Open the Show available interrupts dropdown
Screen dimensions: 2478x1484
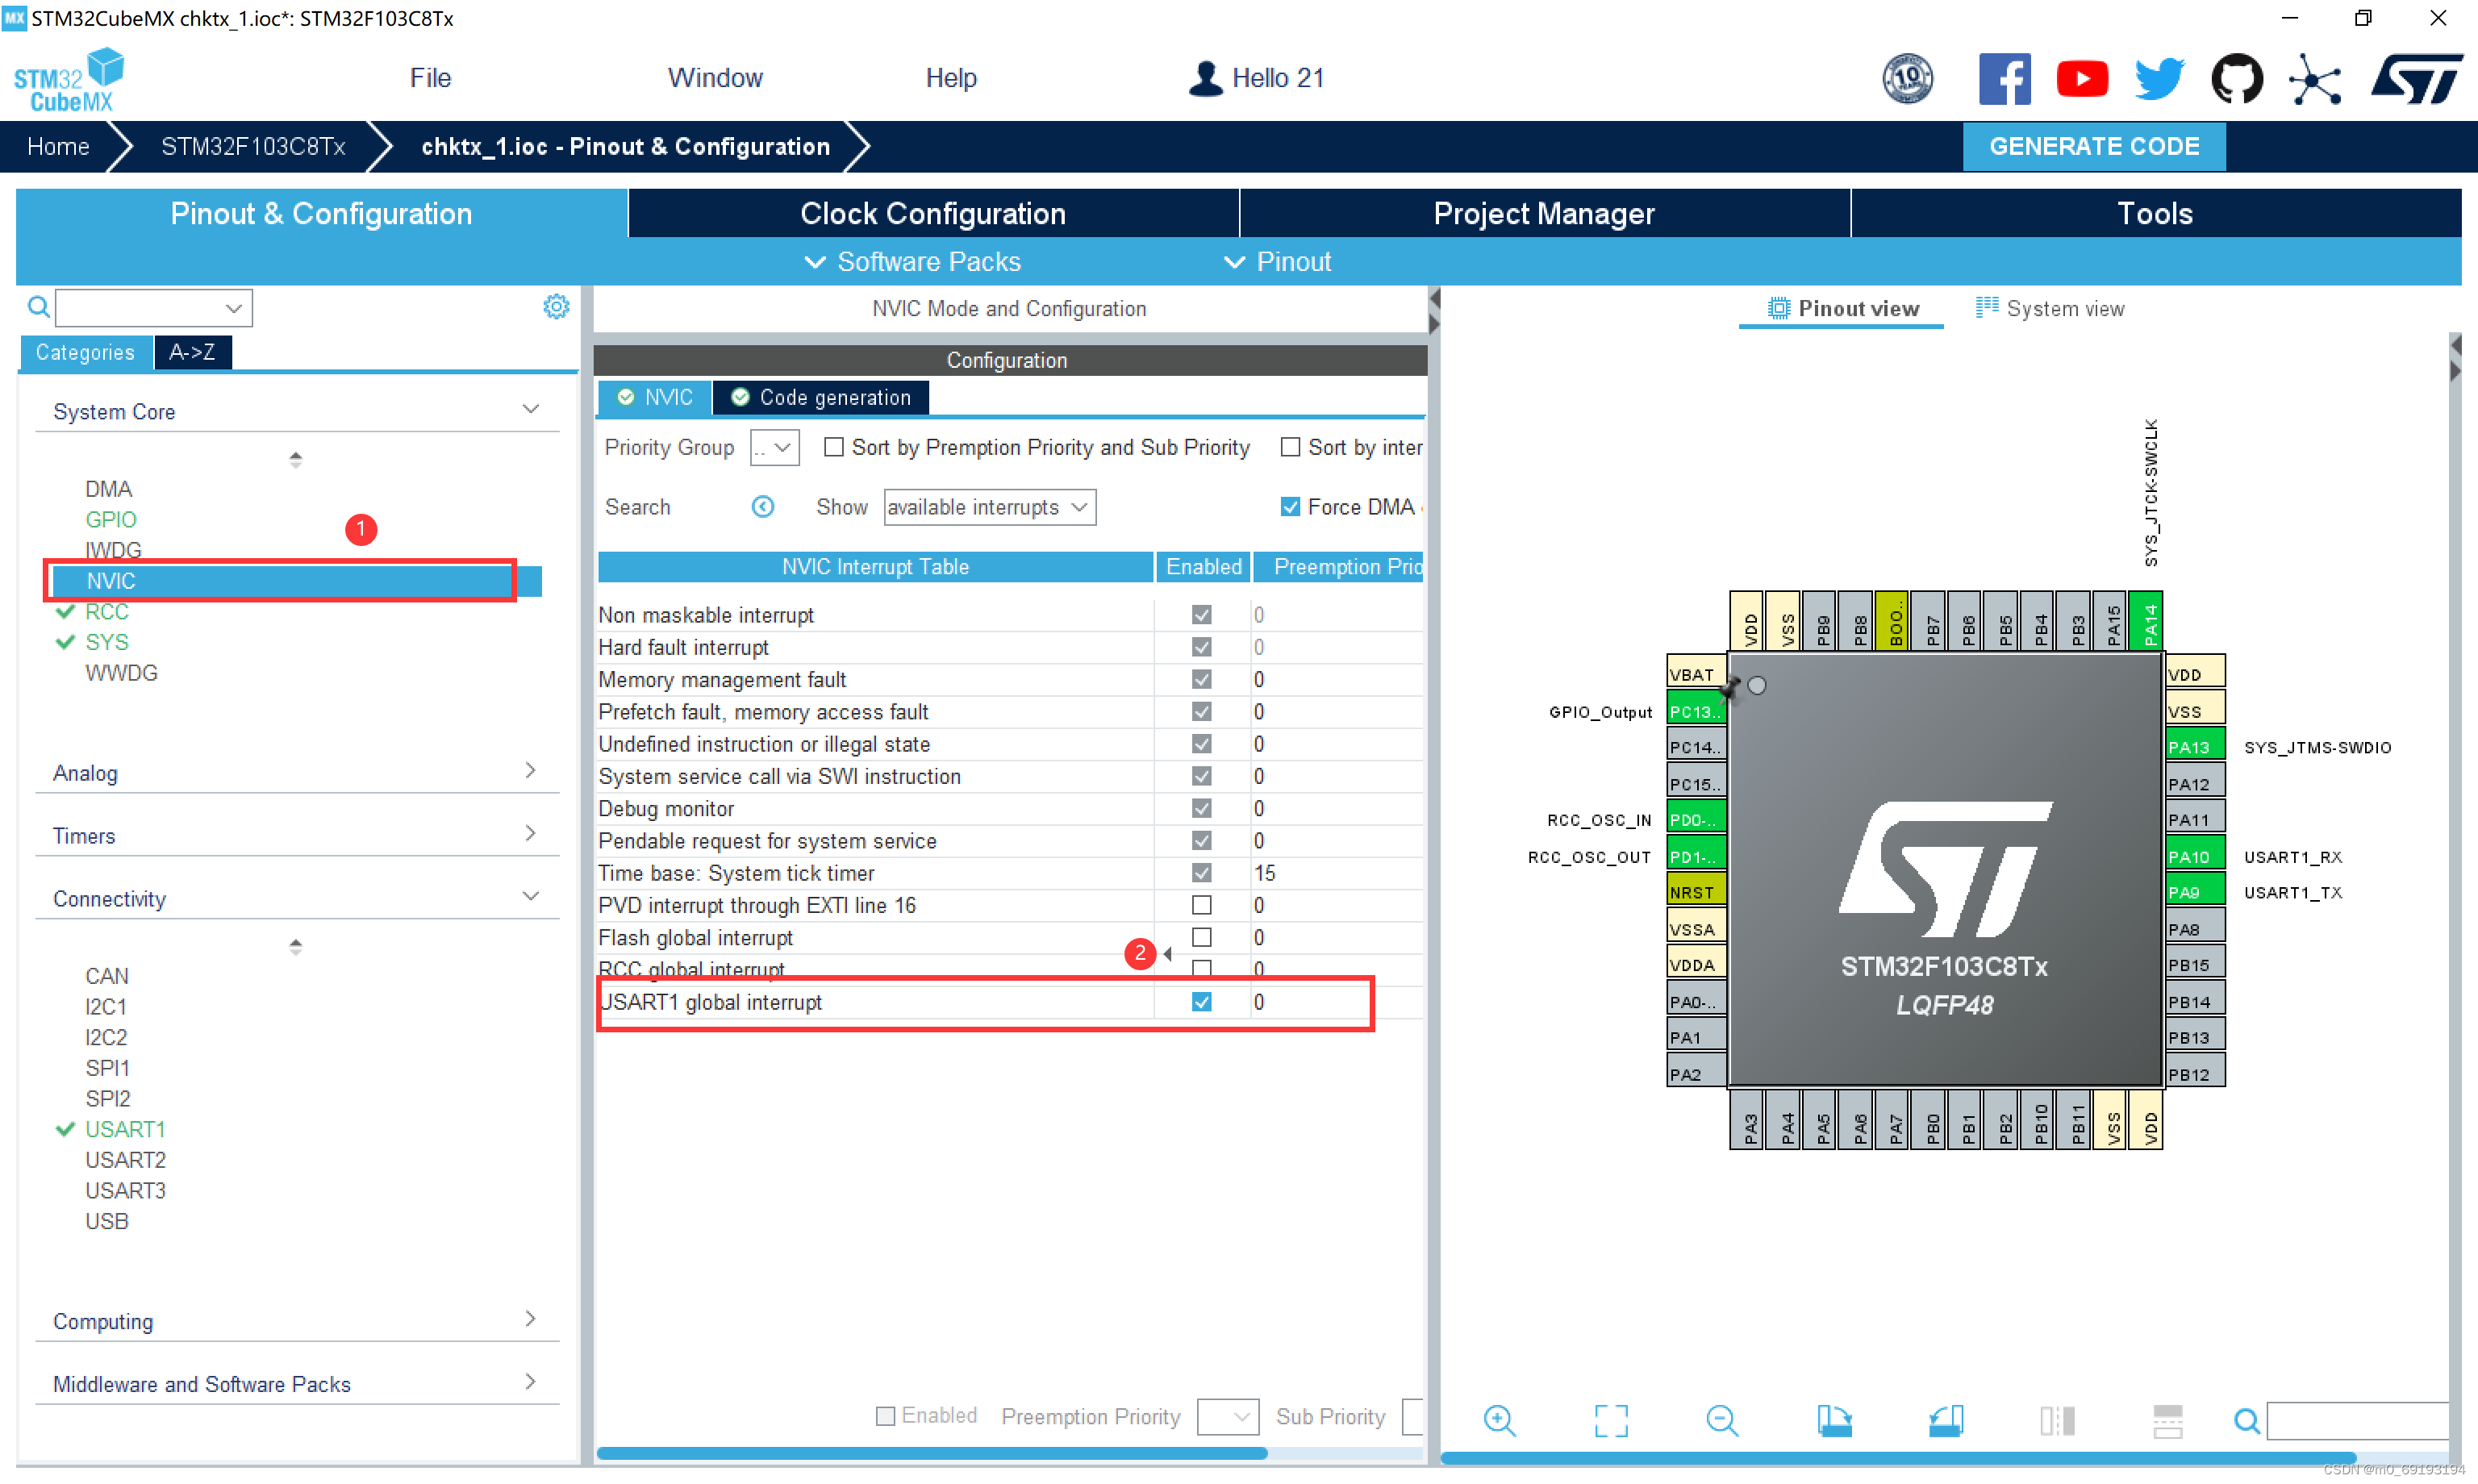[x=986, y=509]
